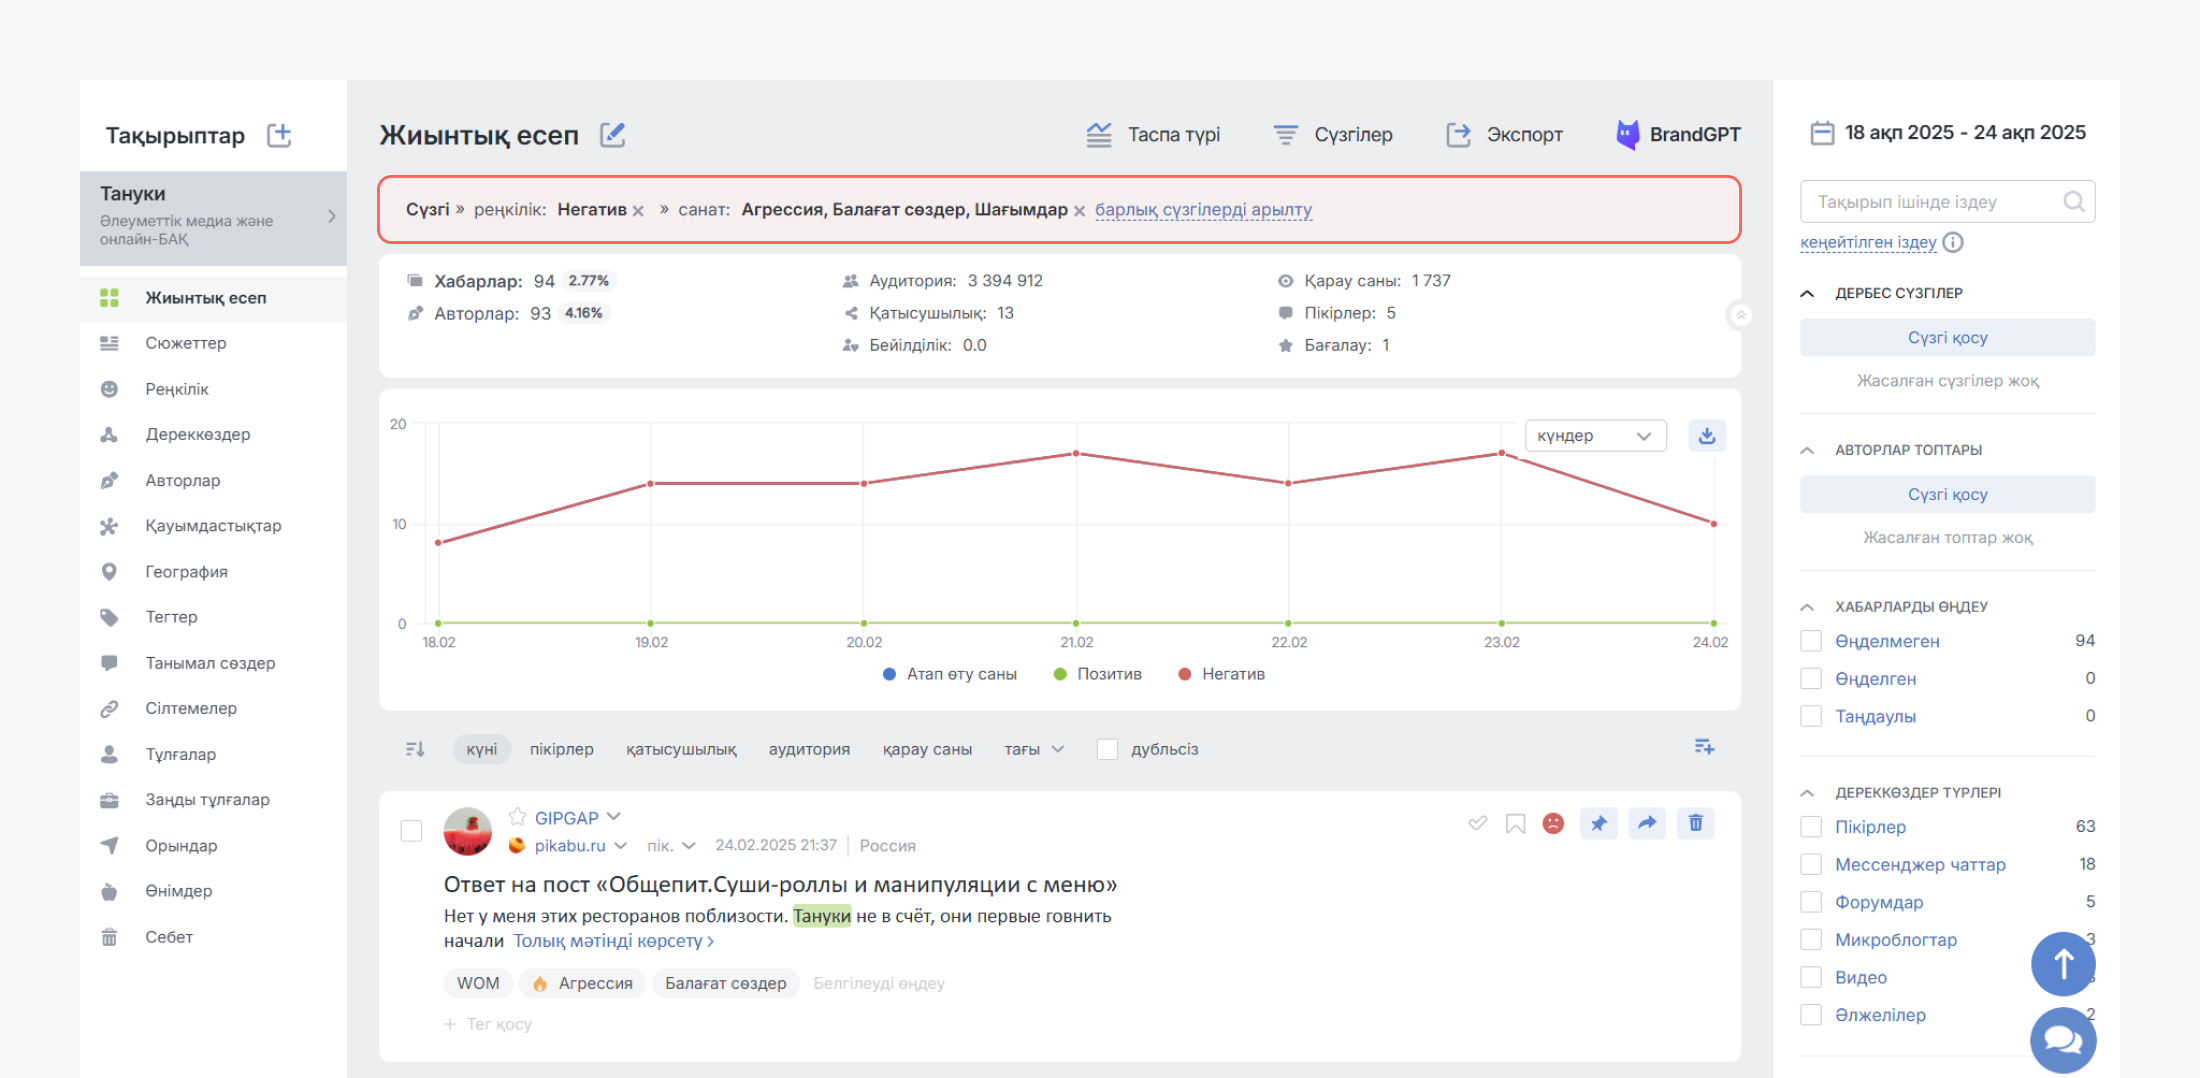This screenshot has height=1078, width=2200.
Task: Sort messages by қатысушылық
Action: (x=681, y=749)
